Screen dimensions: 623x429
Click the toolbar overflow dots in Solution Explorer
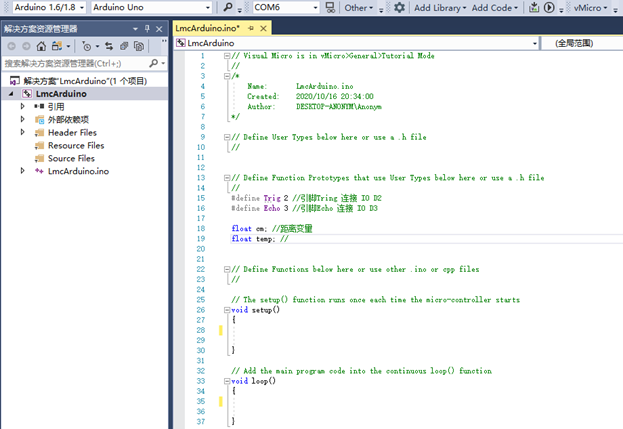pos(164,41)
